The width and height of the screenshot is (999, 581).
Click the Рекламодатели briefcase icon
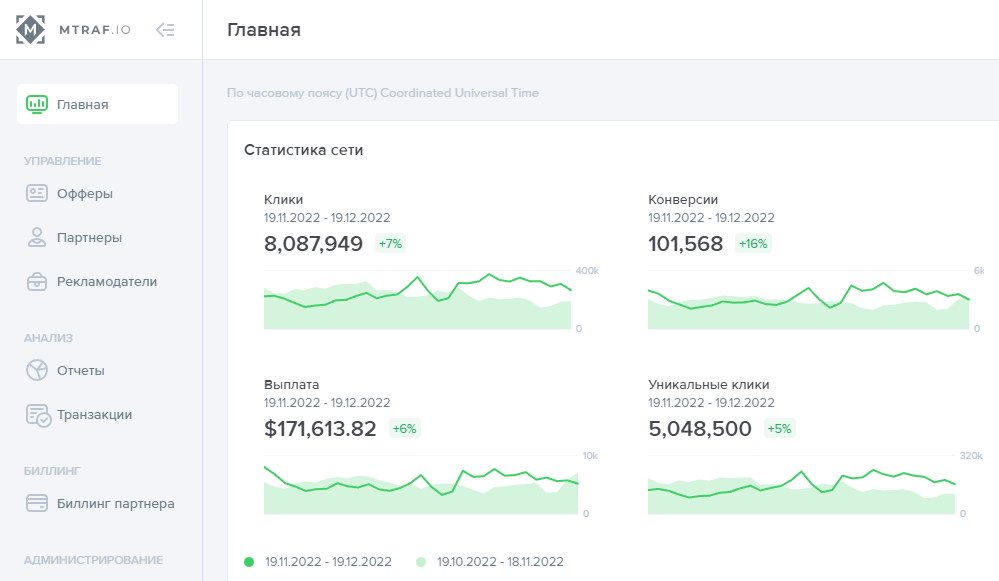[x=37, y=282]
